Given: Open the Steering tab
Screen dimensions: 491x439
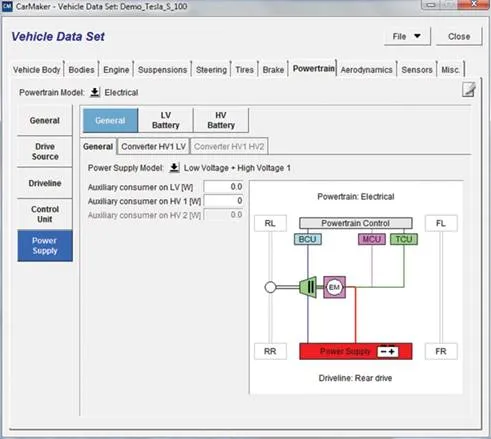Looking at the screenshot, I should (x=211, y=70).
